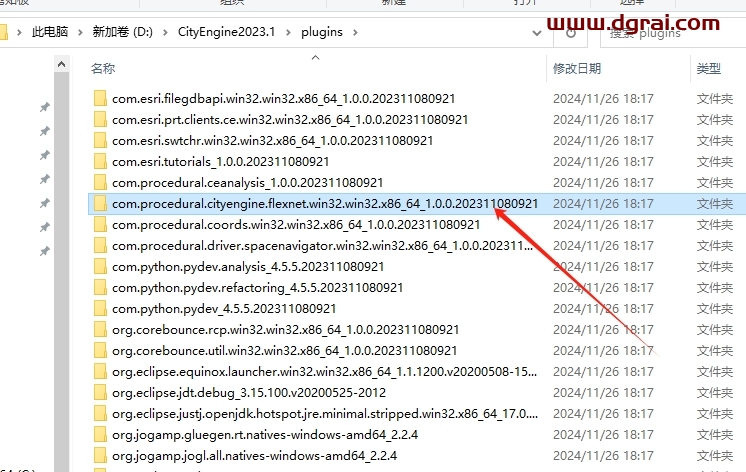
Task: Select org.corebounce.rcp.win32.win32.x86_64 folder name
Action: (x=285, y=329)
